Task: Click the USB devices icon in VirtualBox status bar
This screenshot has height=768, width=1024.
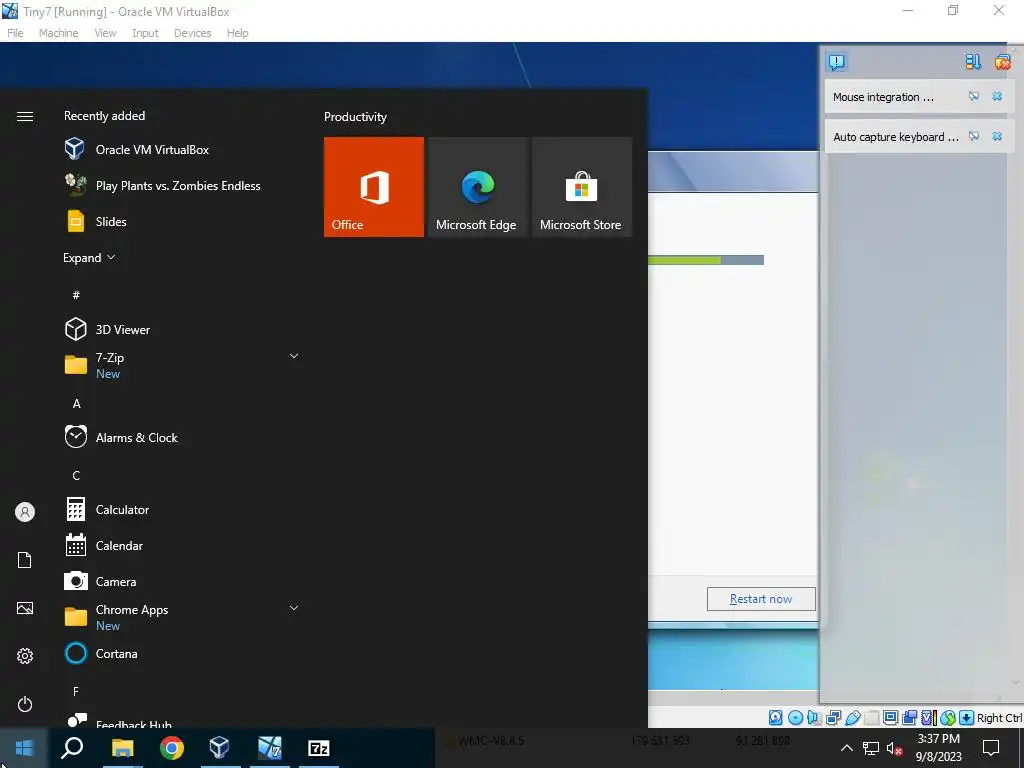Action: click(x=852, y=718)
